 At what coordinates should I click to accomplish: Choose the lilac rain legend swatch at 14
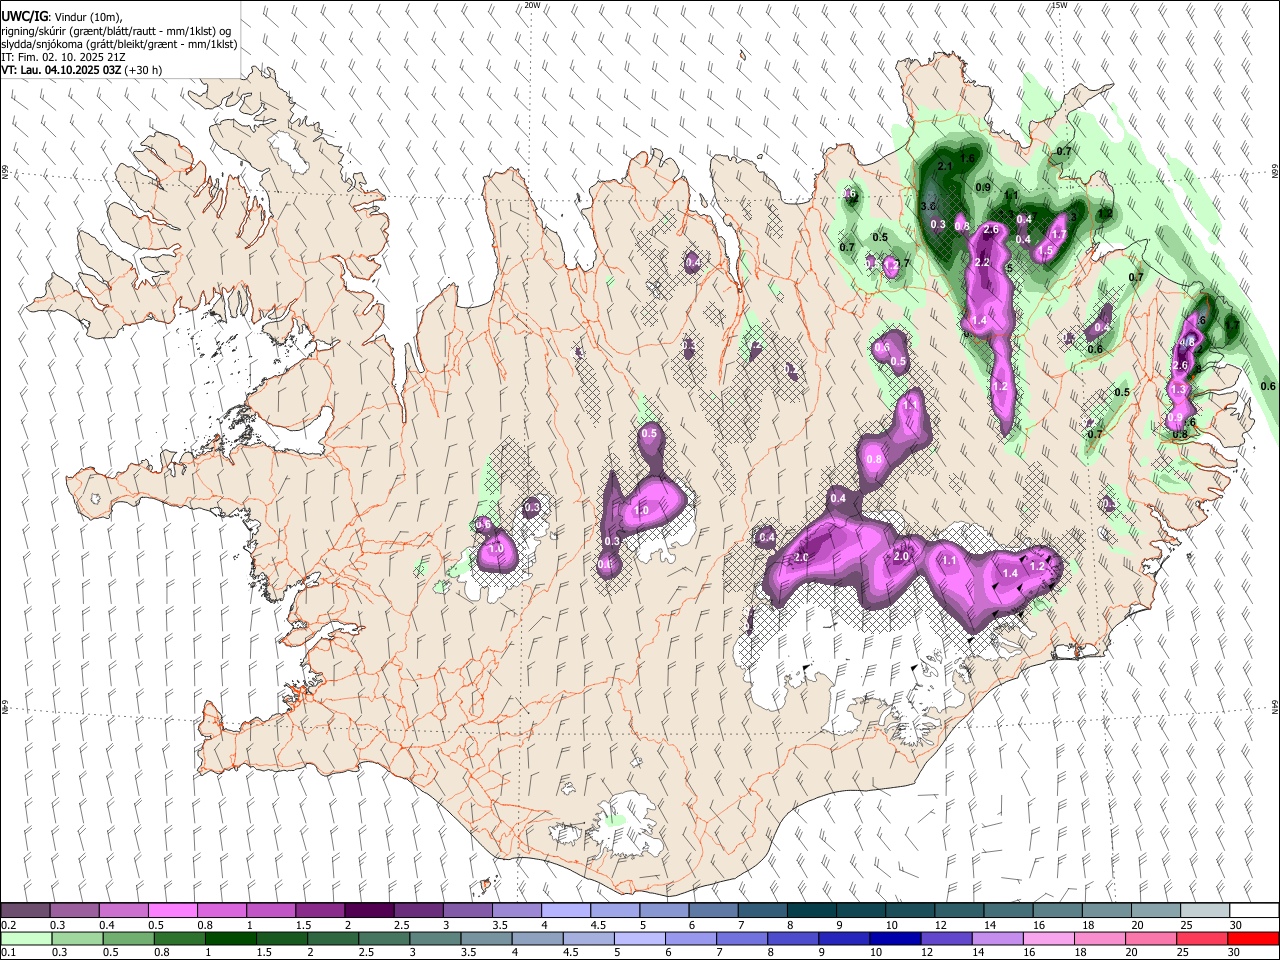coord(996,938)
